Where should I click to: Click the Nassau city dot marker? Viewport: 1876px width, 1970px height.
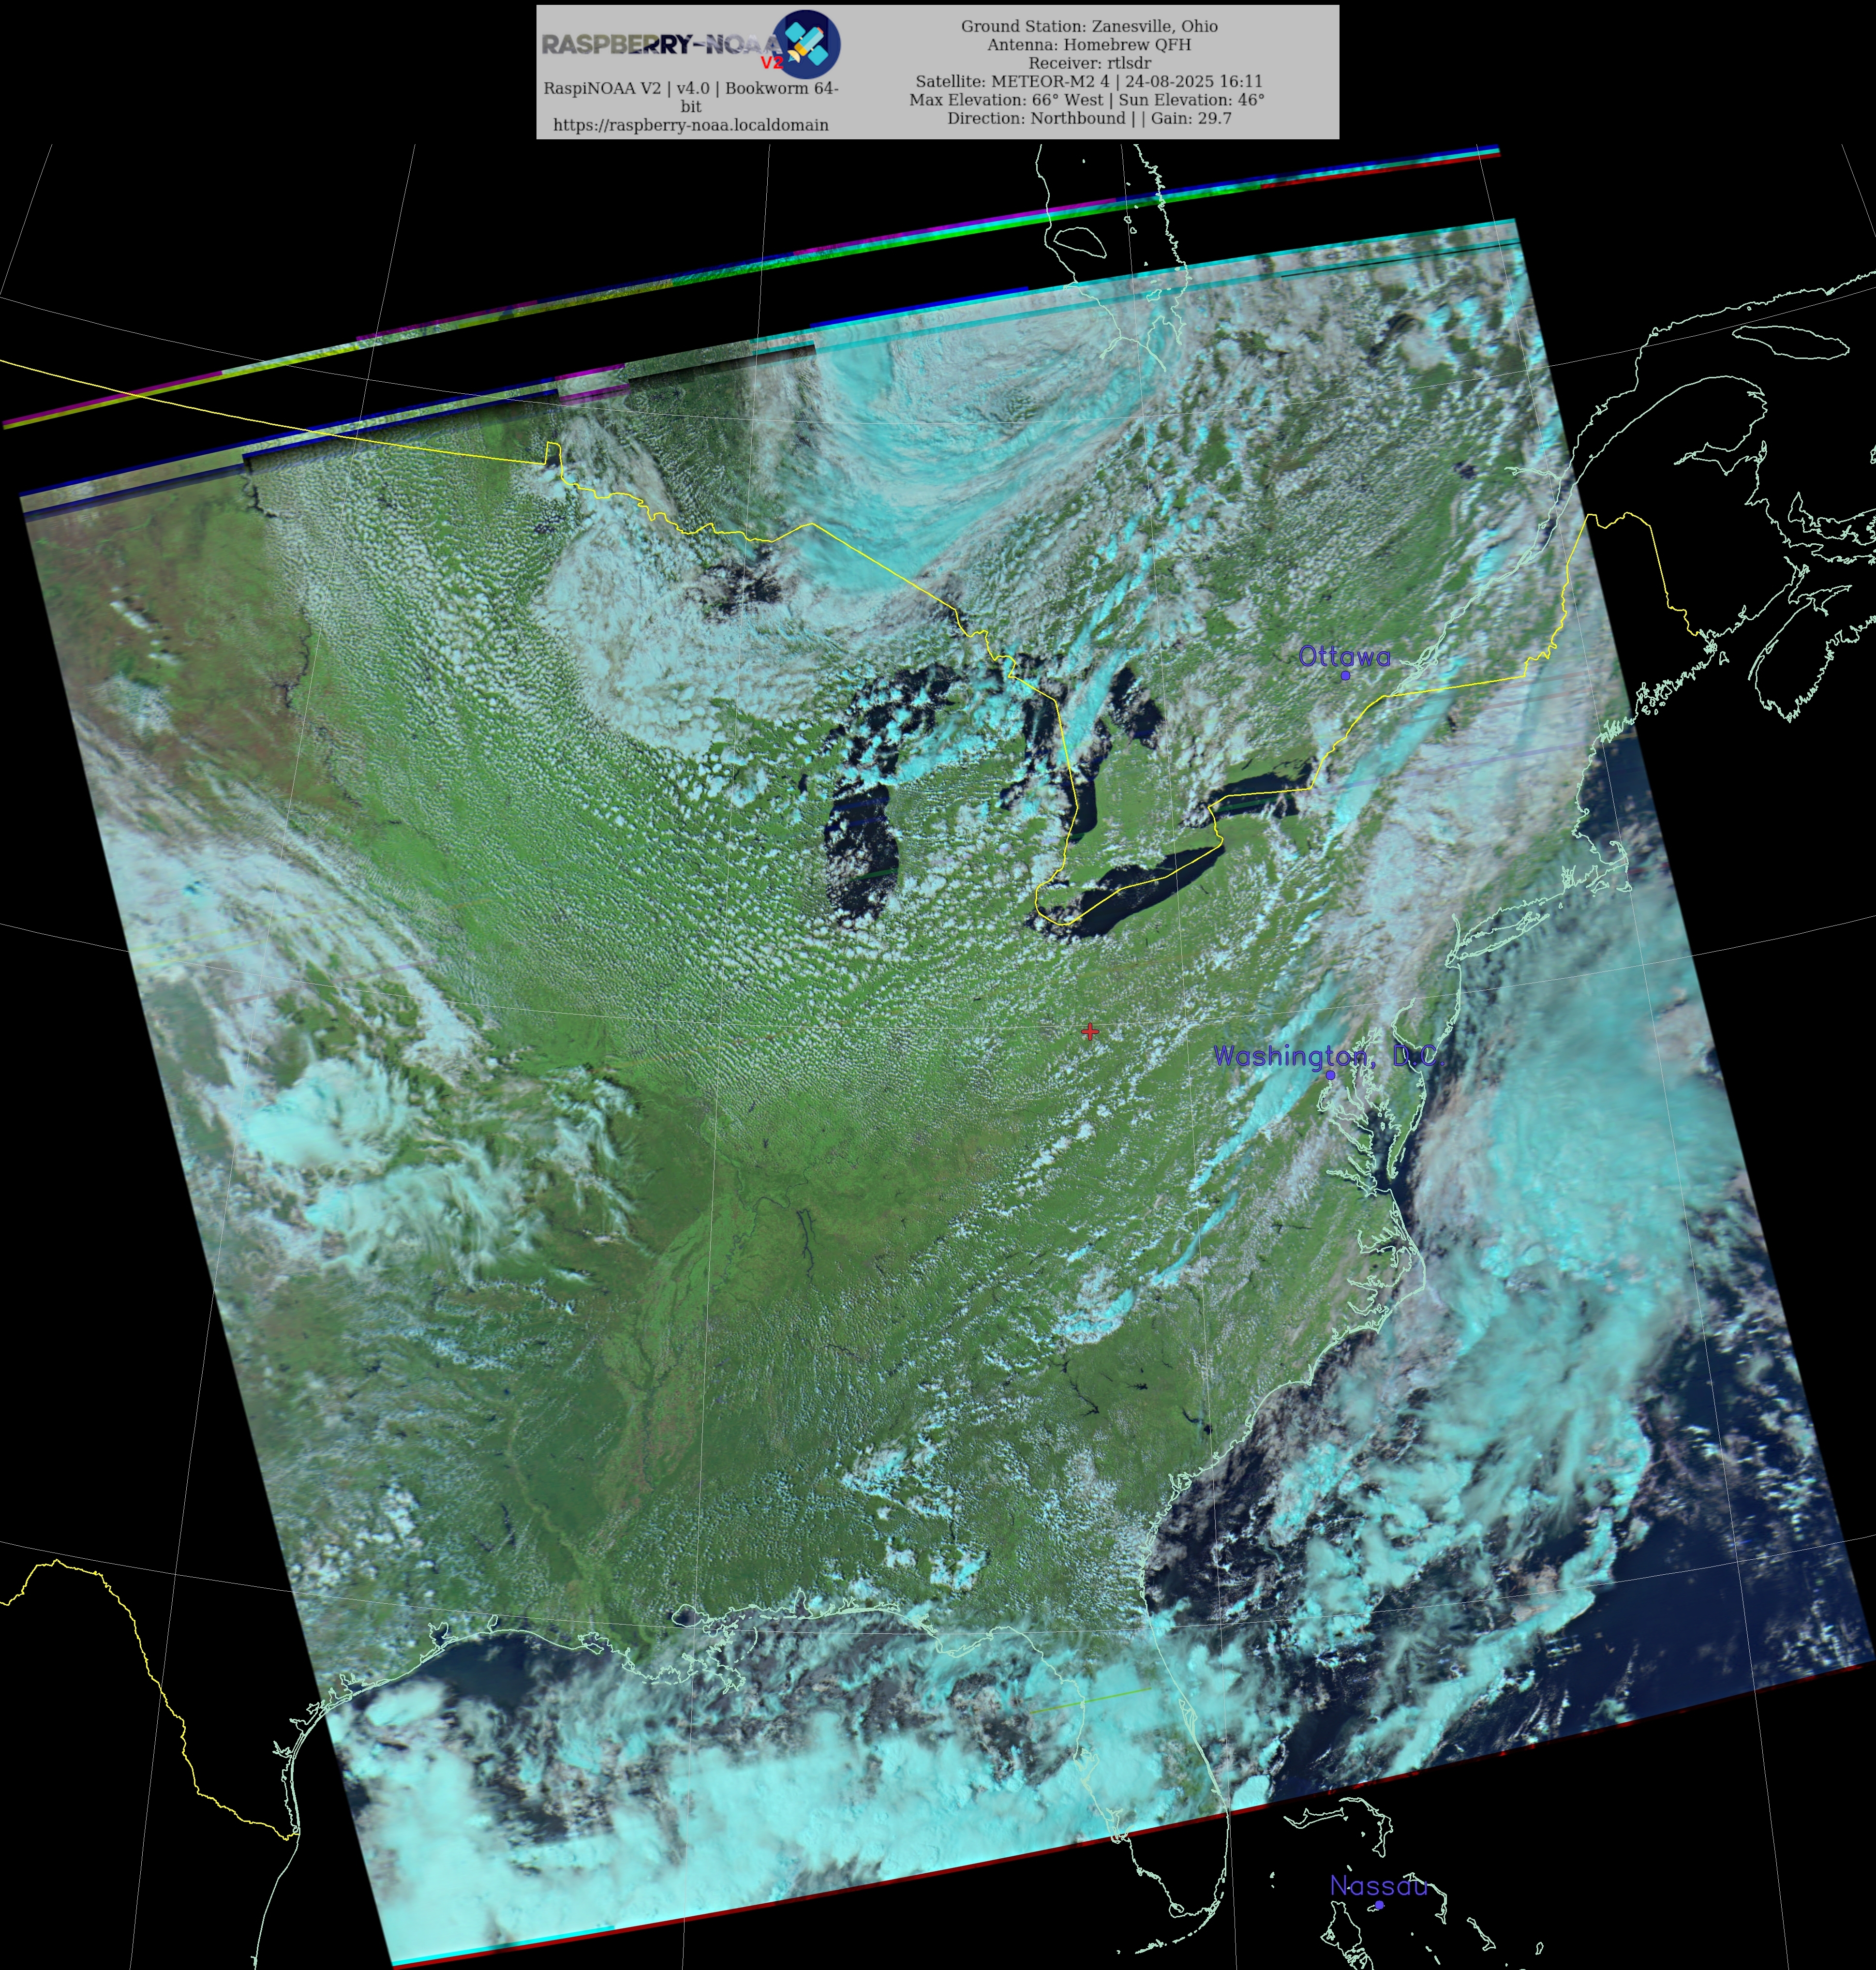tap(1379, 1905)
